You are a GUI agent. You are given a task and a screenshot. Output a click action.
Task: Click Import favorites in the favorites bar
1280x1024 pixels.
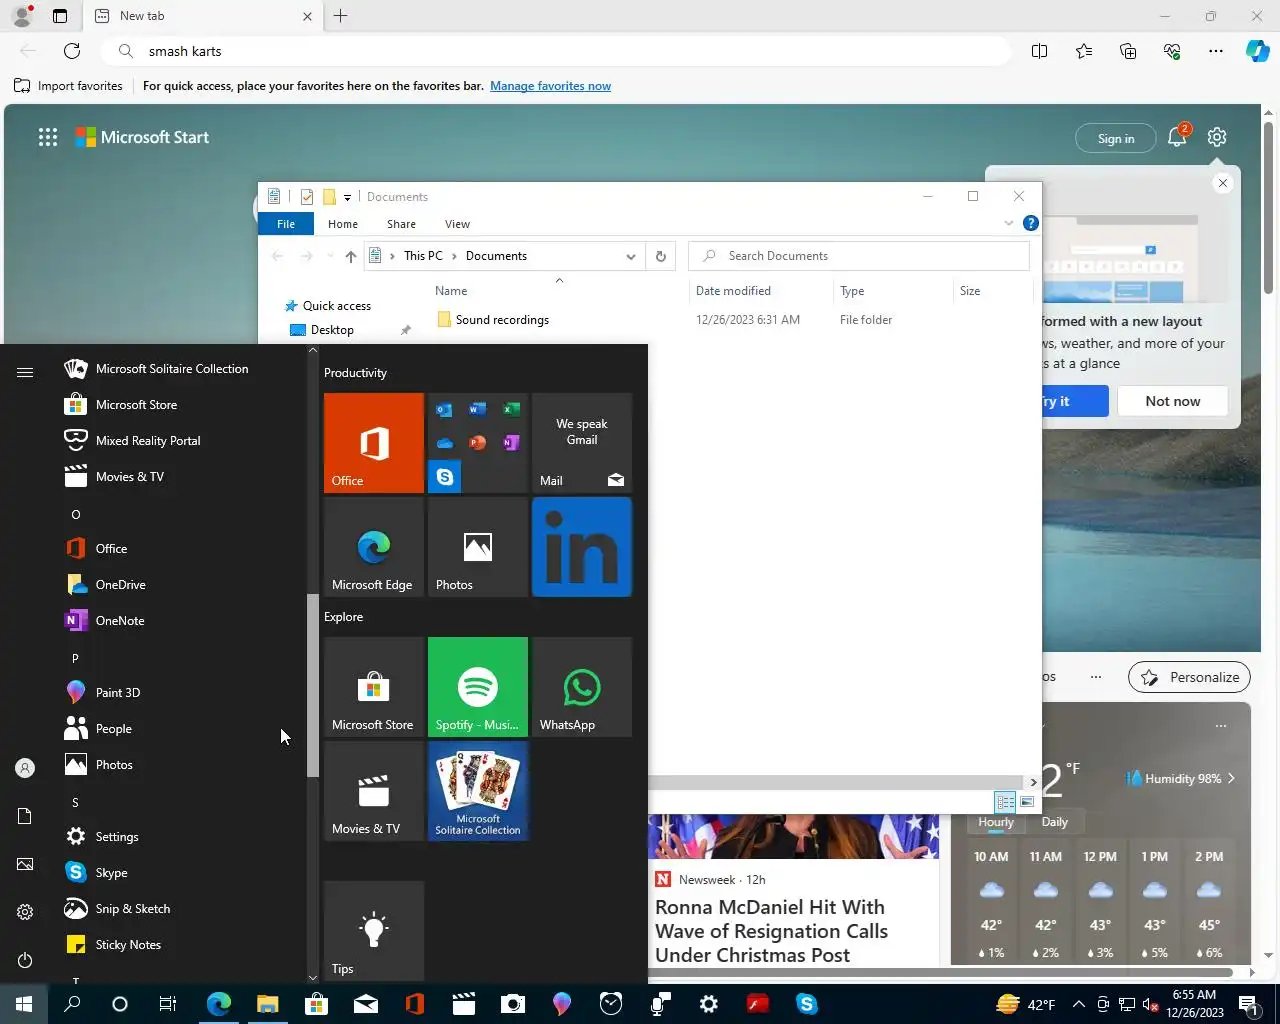point(68,86)
